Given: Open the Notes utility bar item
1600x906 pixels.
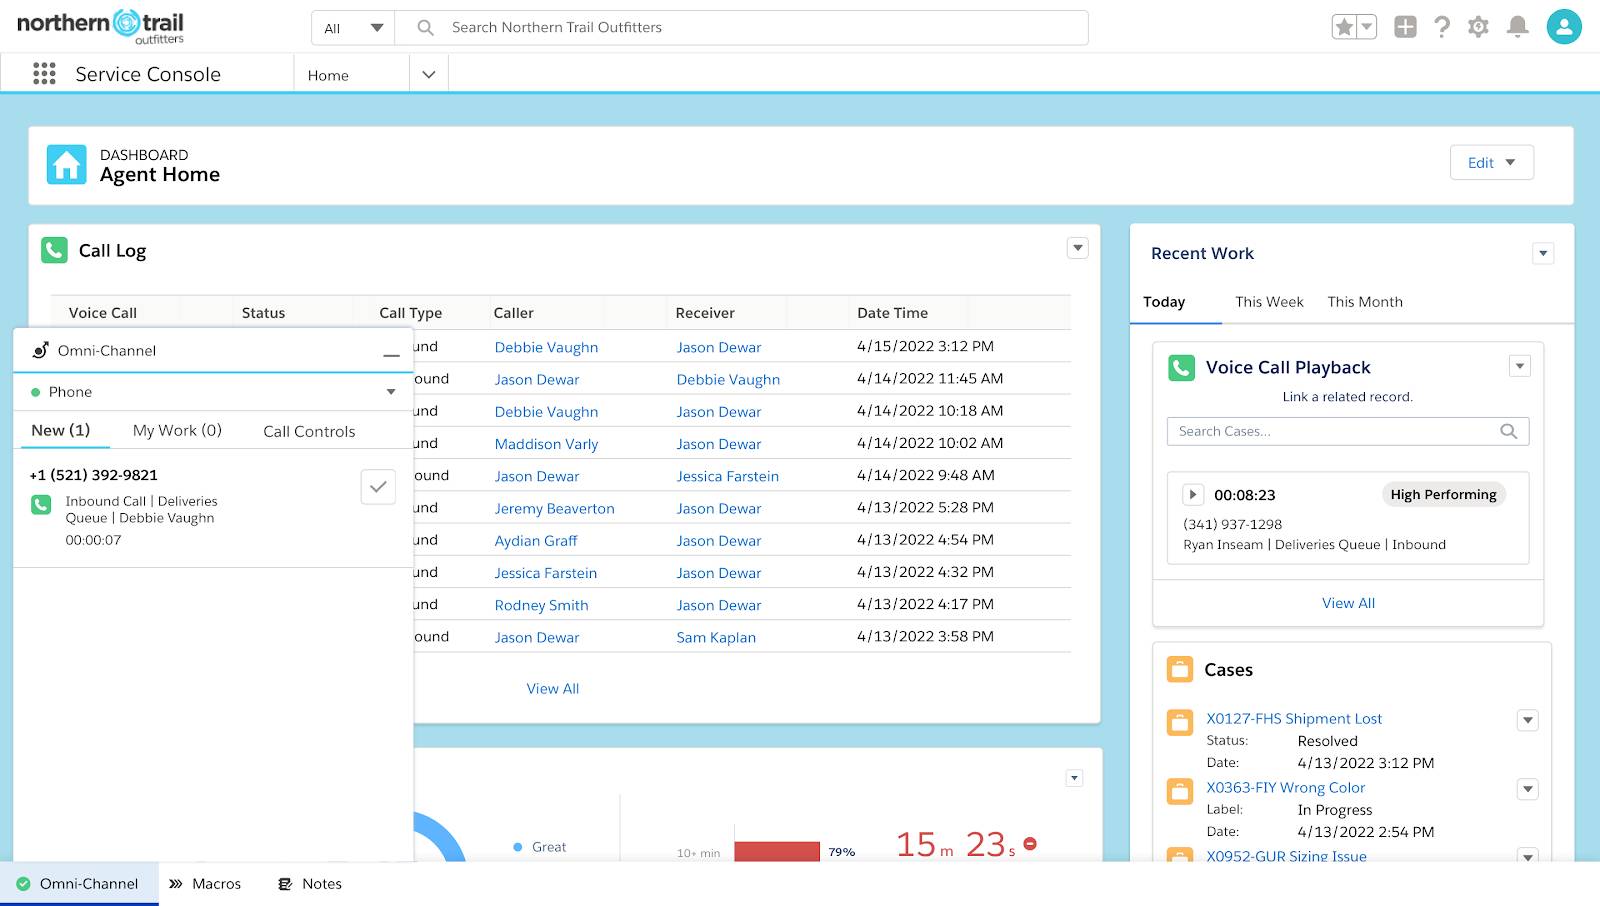Looking at the screenshot, I should (310, 884).
